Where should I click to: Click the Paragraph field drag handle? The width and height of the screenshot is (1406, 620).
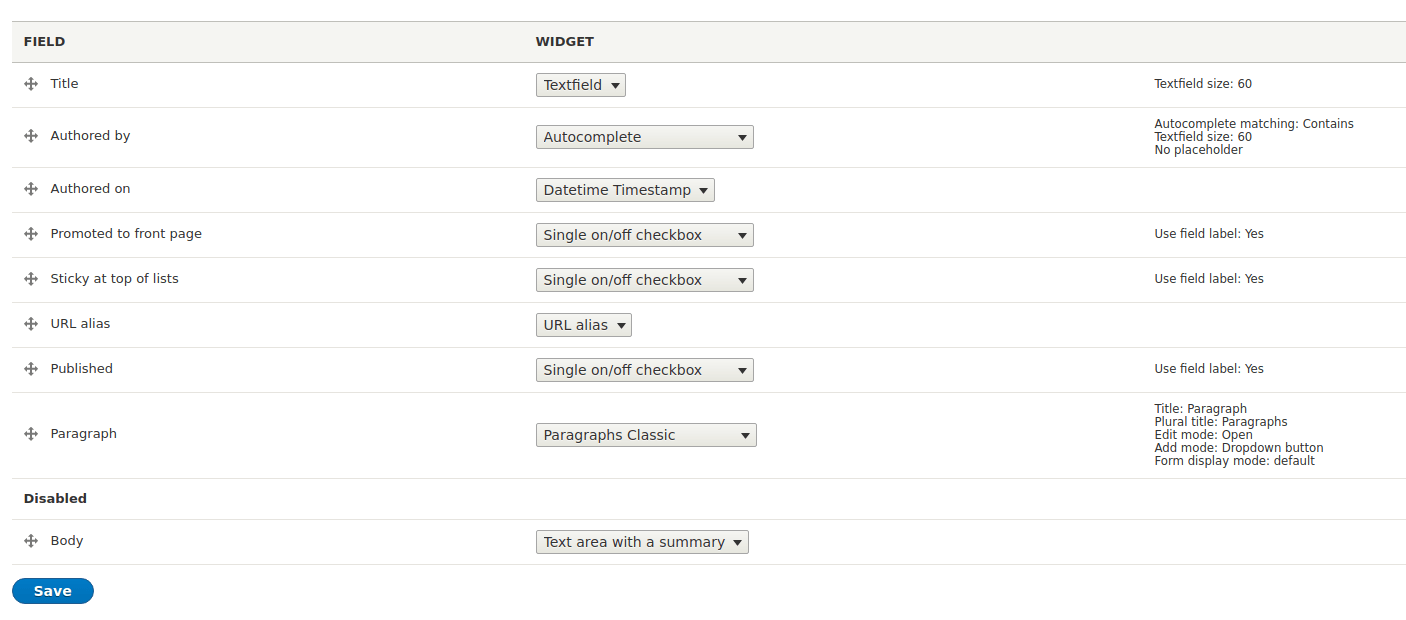tap(31, 433)
